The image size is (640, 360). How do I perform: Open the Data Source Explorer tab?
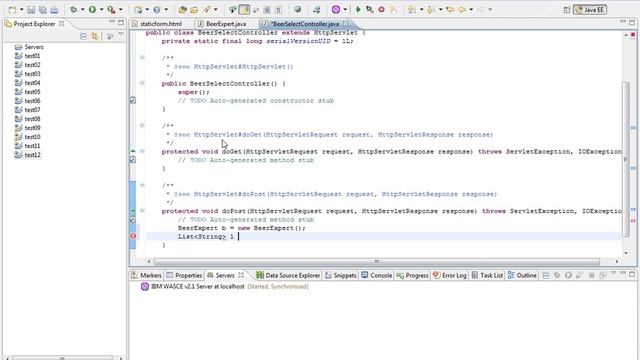(x=288, y=276)
